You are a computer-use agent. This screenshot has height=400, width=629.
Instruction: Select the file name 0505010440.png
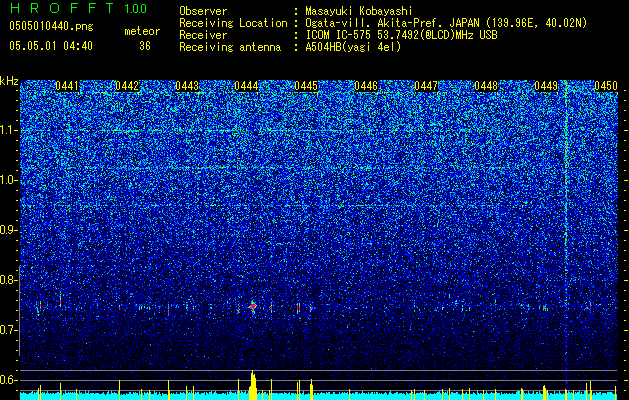click(51, 26)
